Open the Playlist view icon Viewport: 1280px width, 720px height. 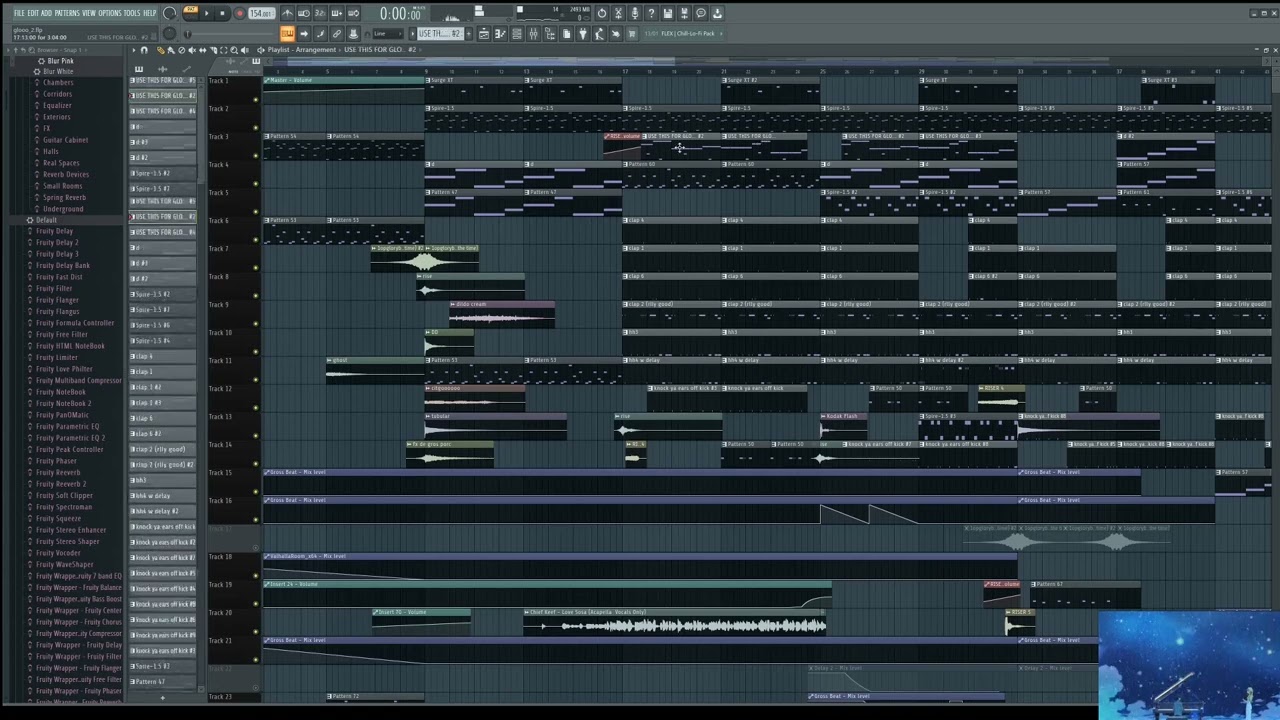(484, 33)
